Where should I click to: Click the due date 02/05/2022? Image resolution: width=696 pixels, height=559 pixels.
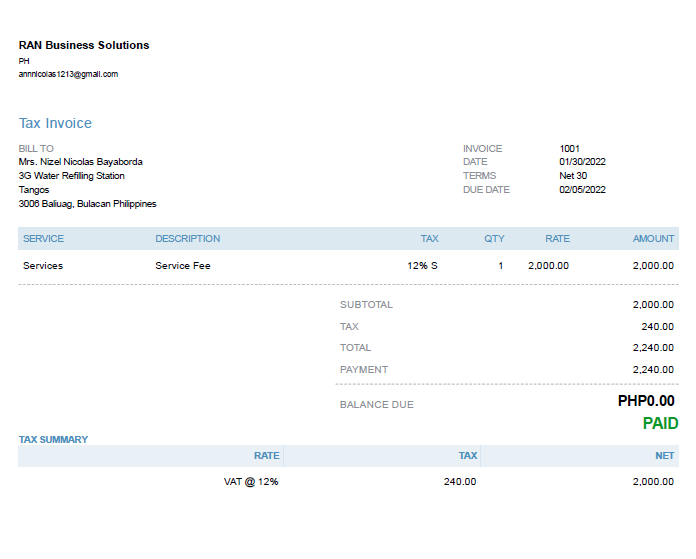click(x=582, y=190)
